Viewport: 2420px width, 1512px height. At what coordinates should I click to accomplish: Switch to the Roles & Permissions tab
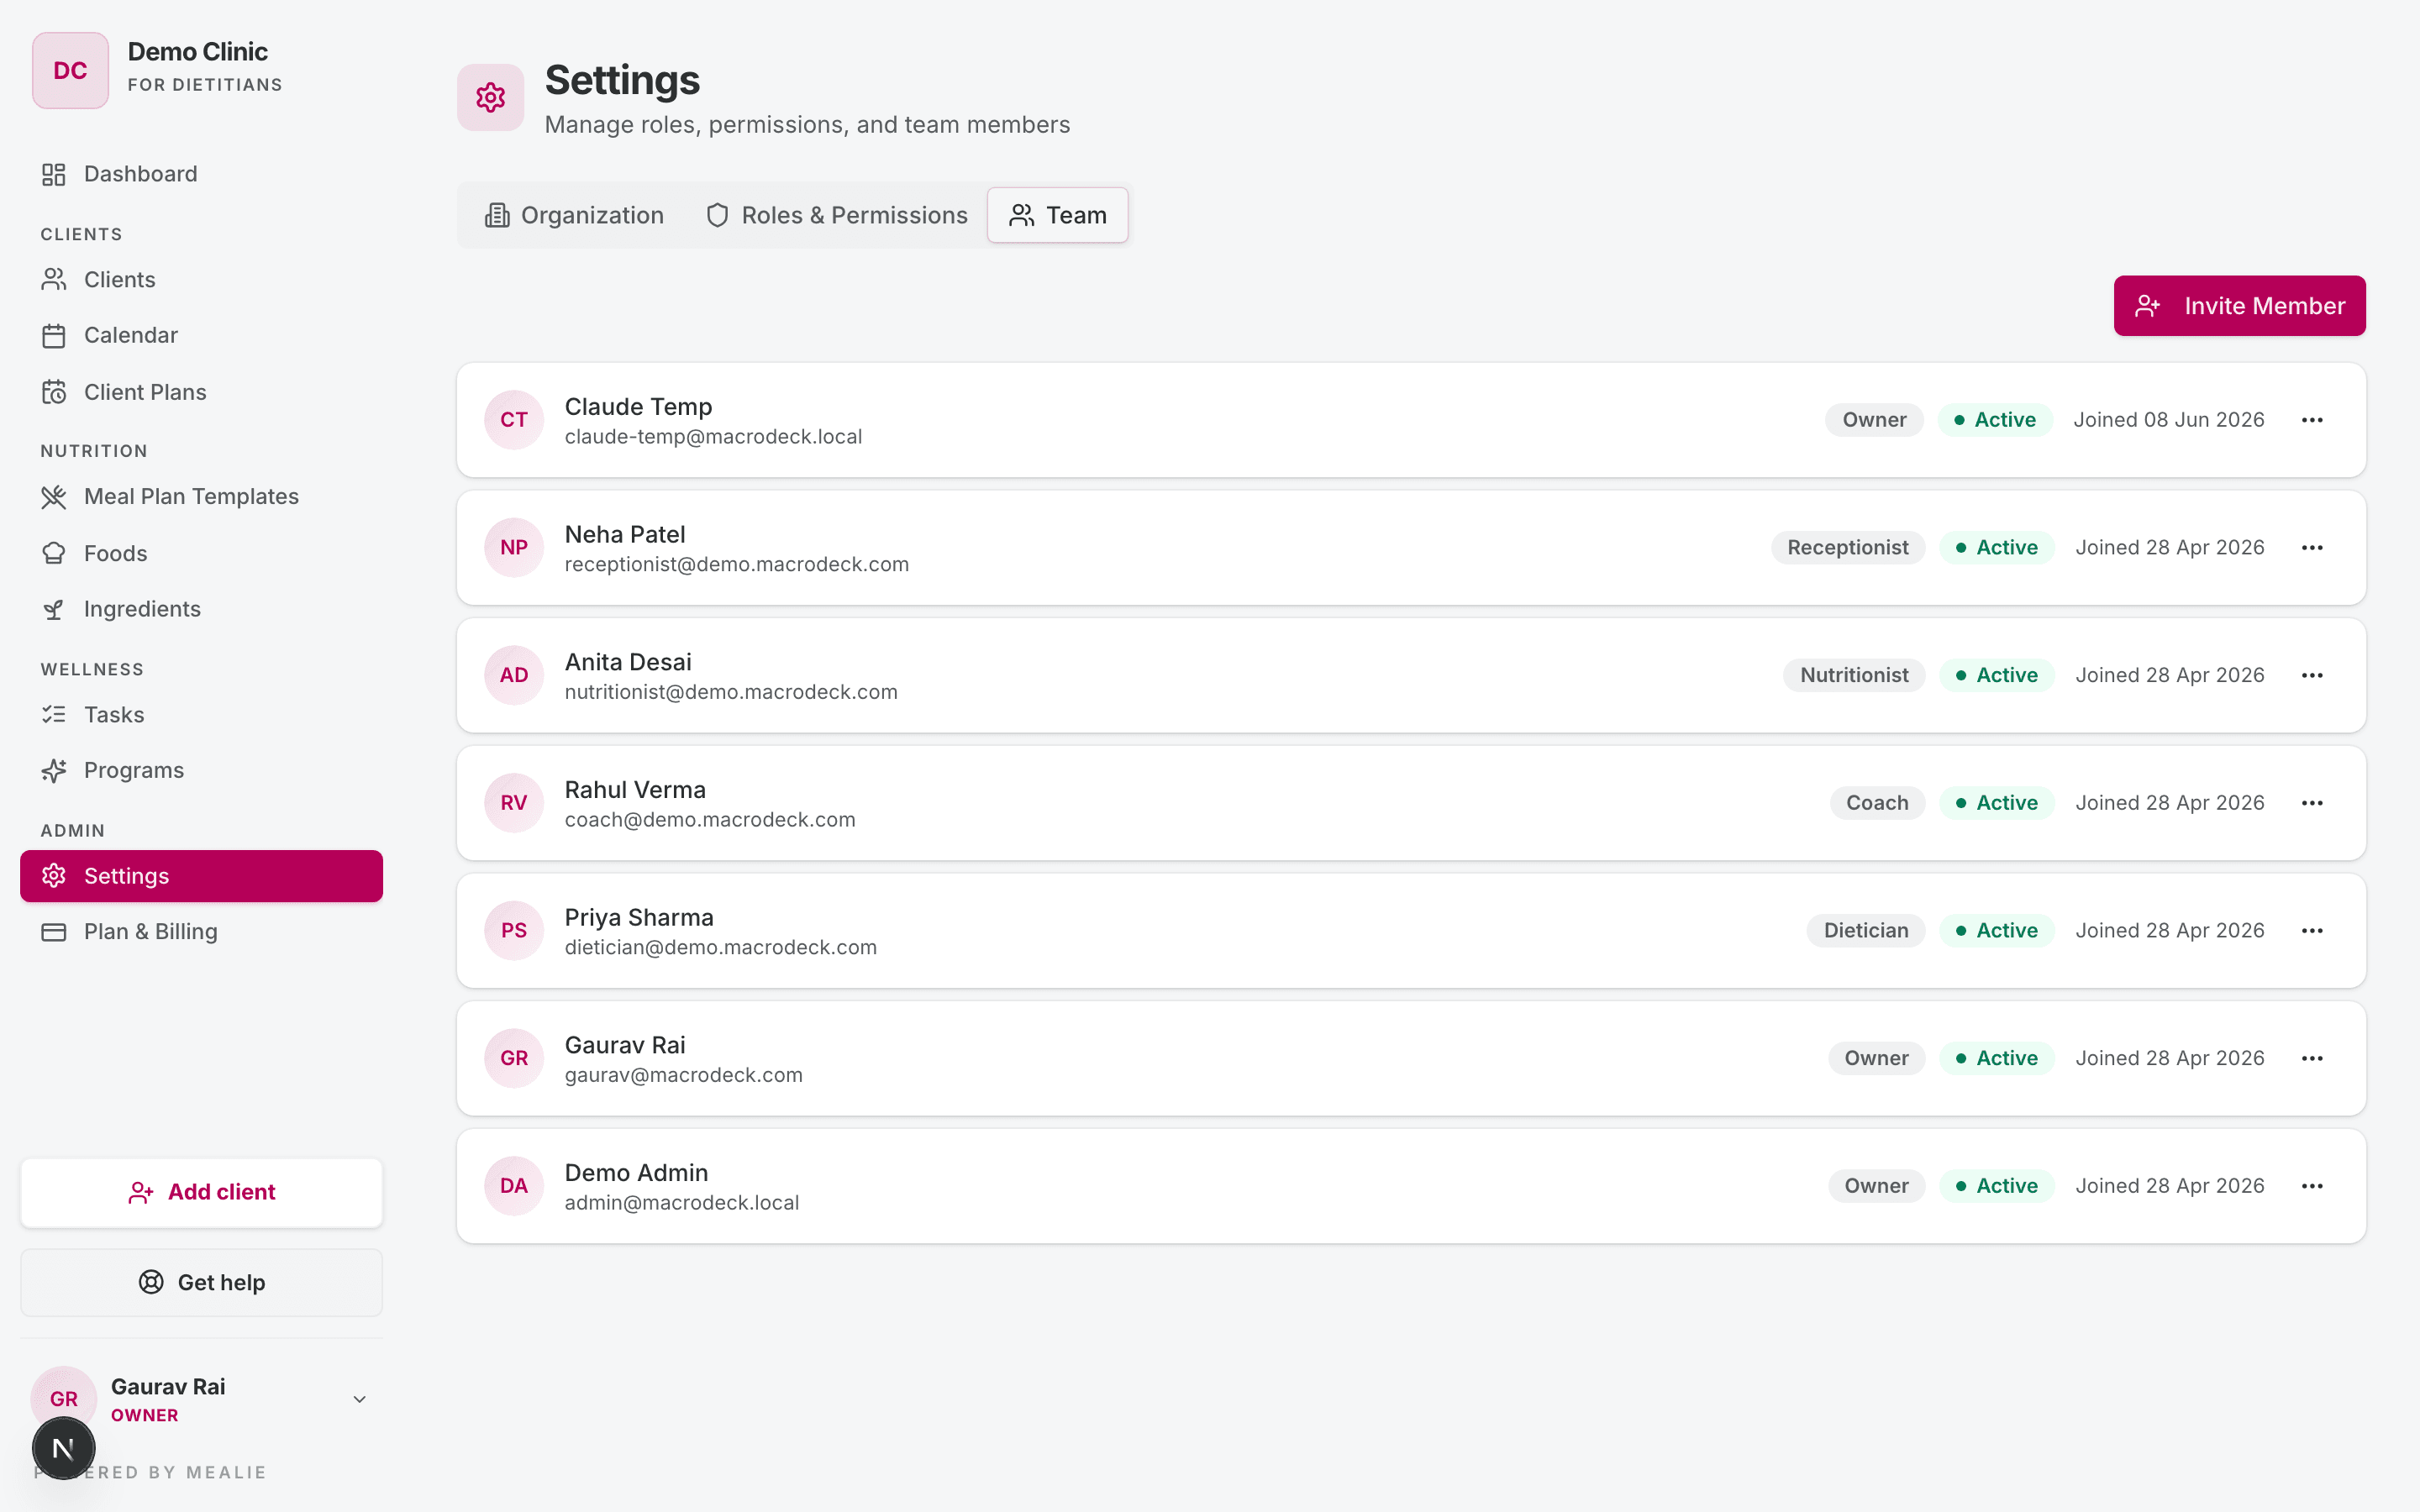[x=836, y=215]
